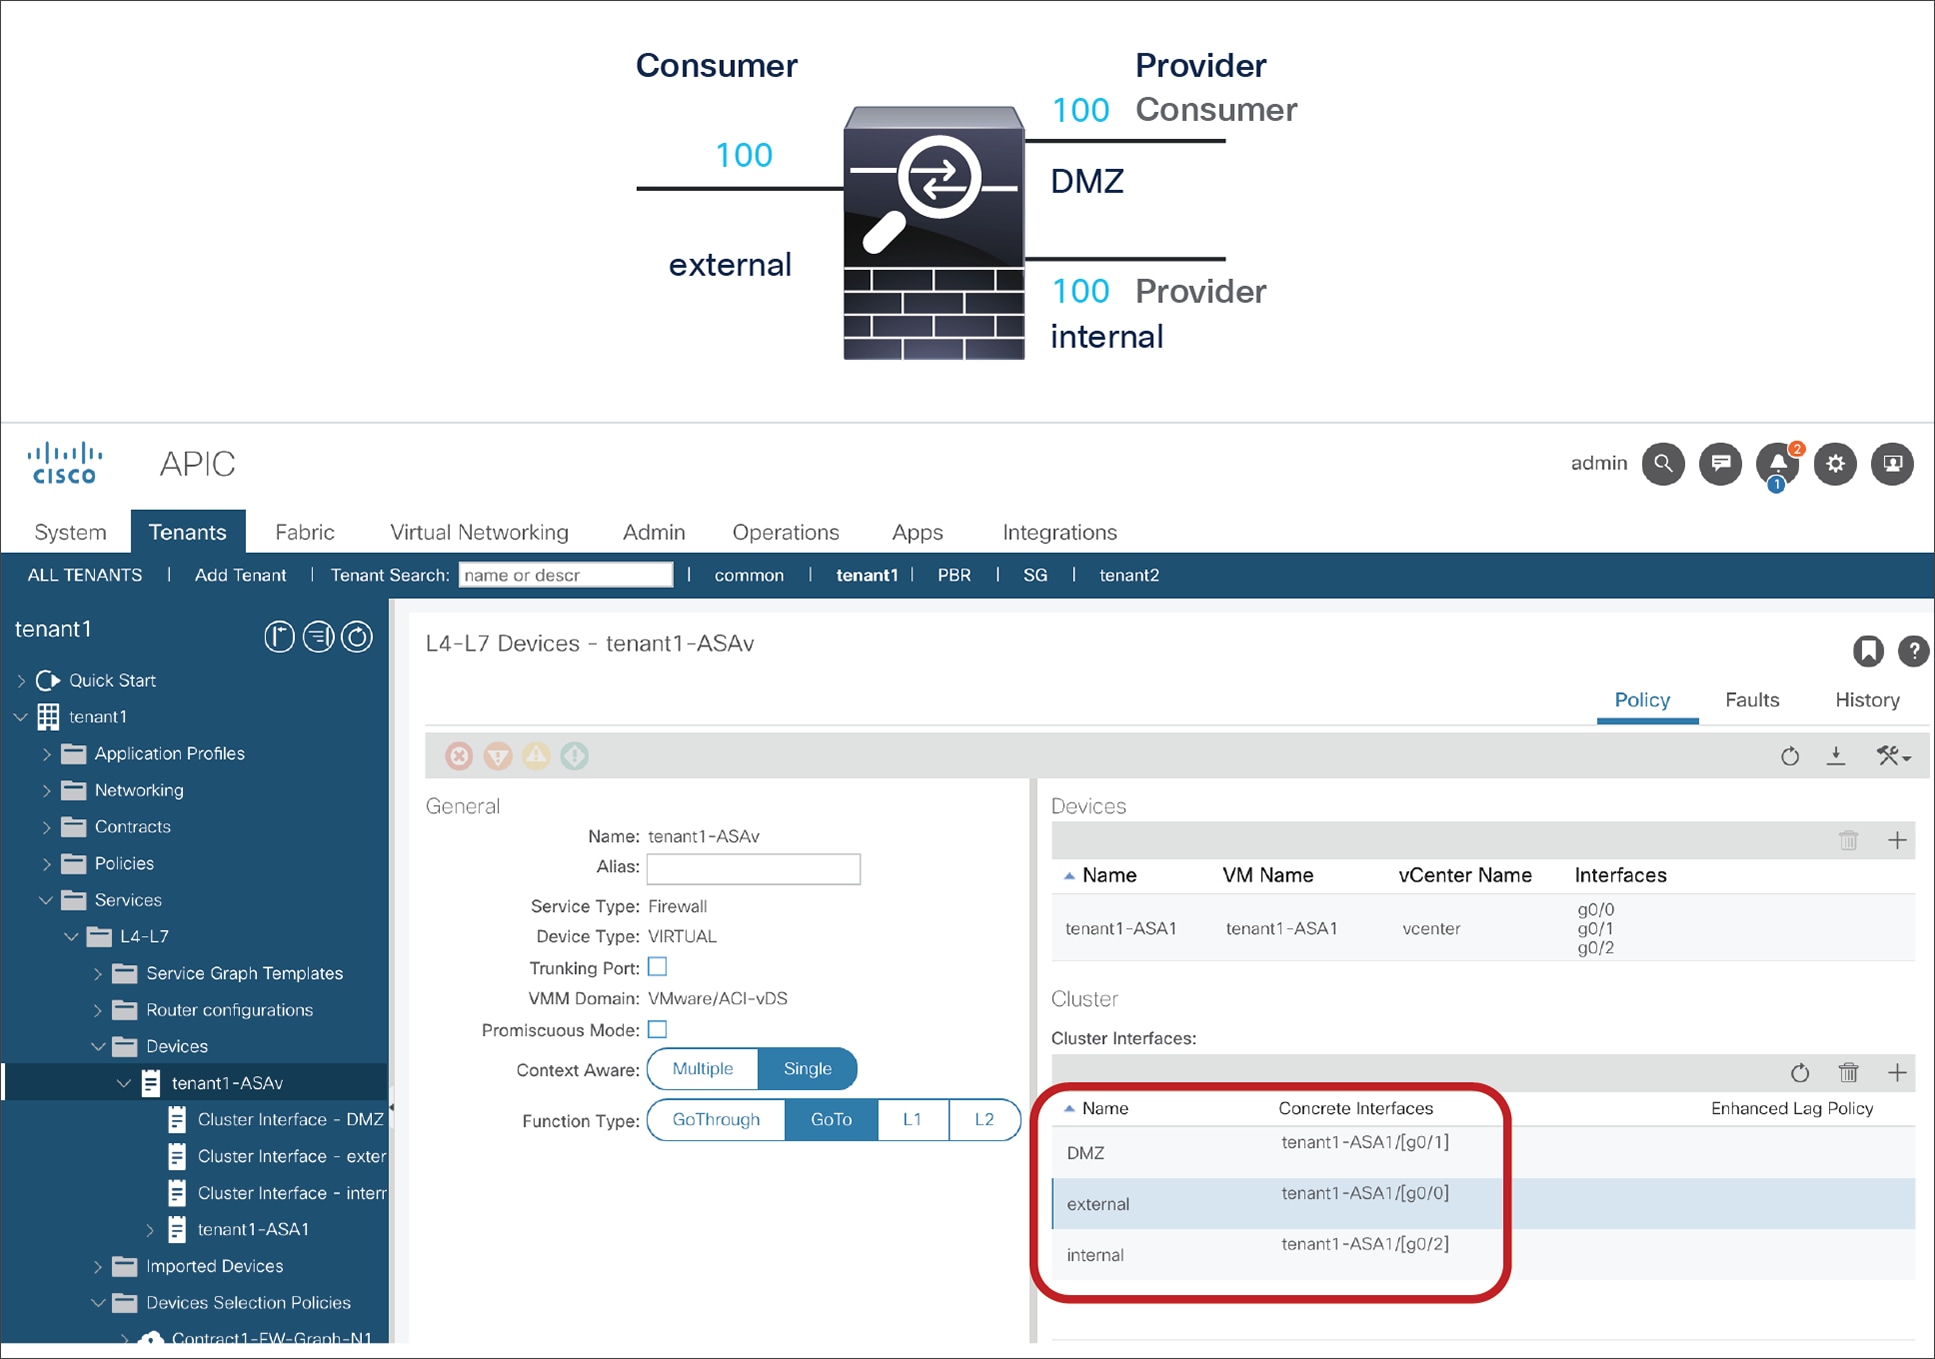This screenshot has width=1935, height=1359.
Task: Sort Cluster Interfaces by Name column
Action: tap(1104, 1108)
